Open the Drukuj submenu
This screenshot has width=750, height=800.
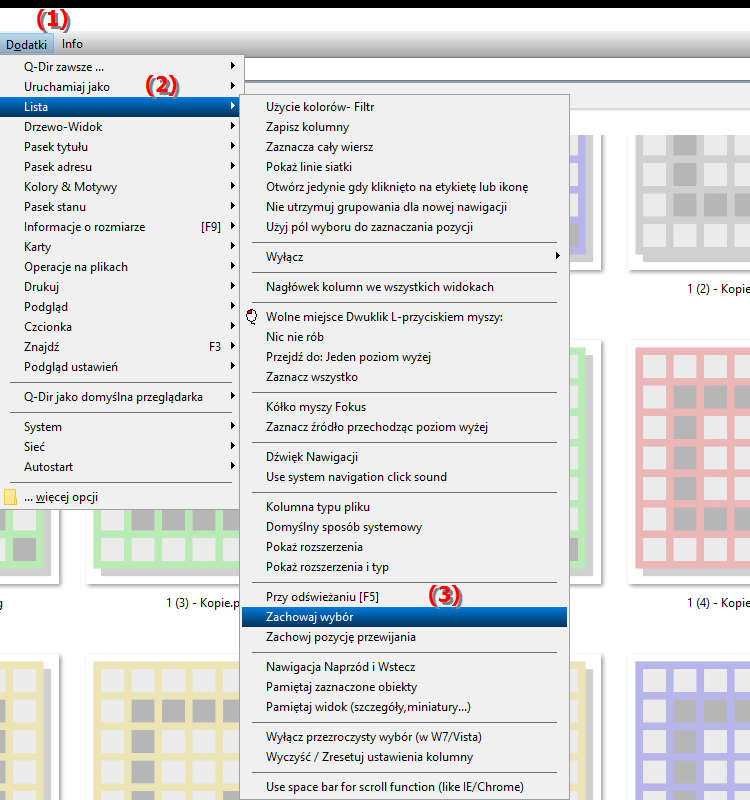click(x=121, y=287)
